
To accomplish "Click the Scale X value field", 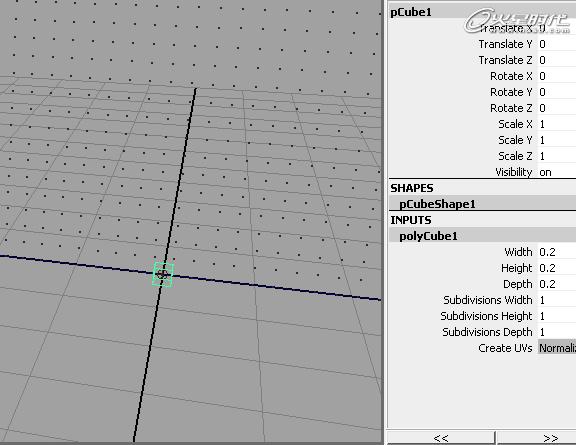I will (557, 124).
